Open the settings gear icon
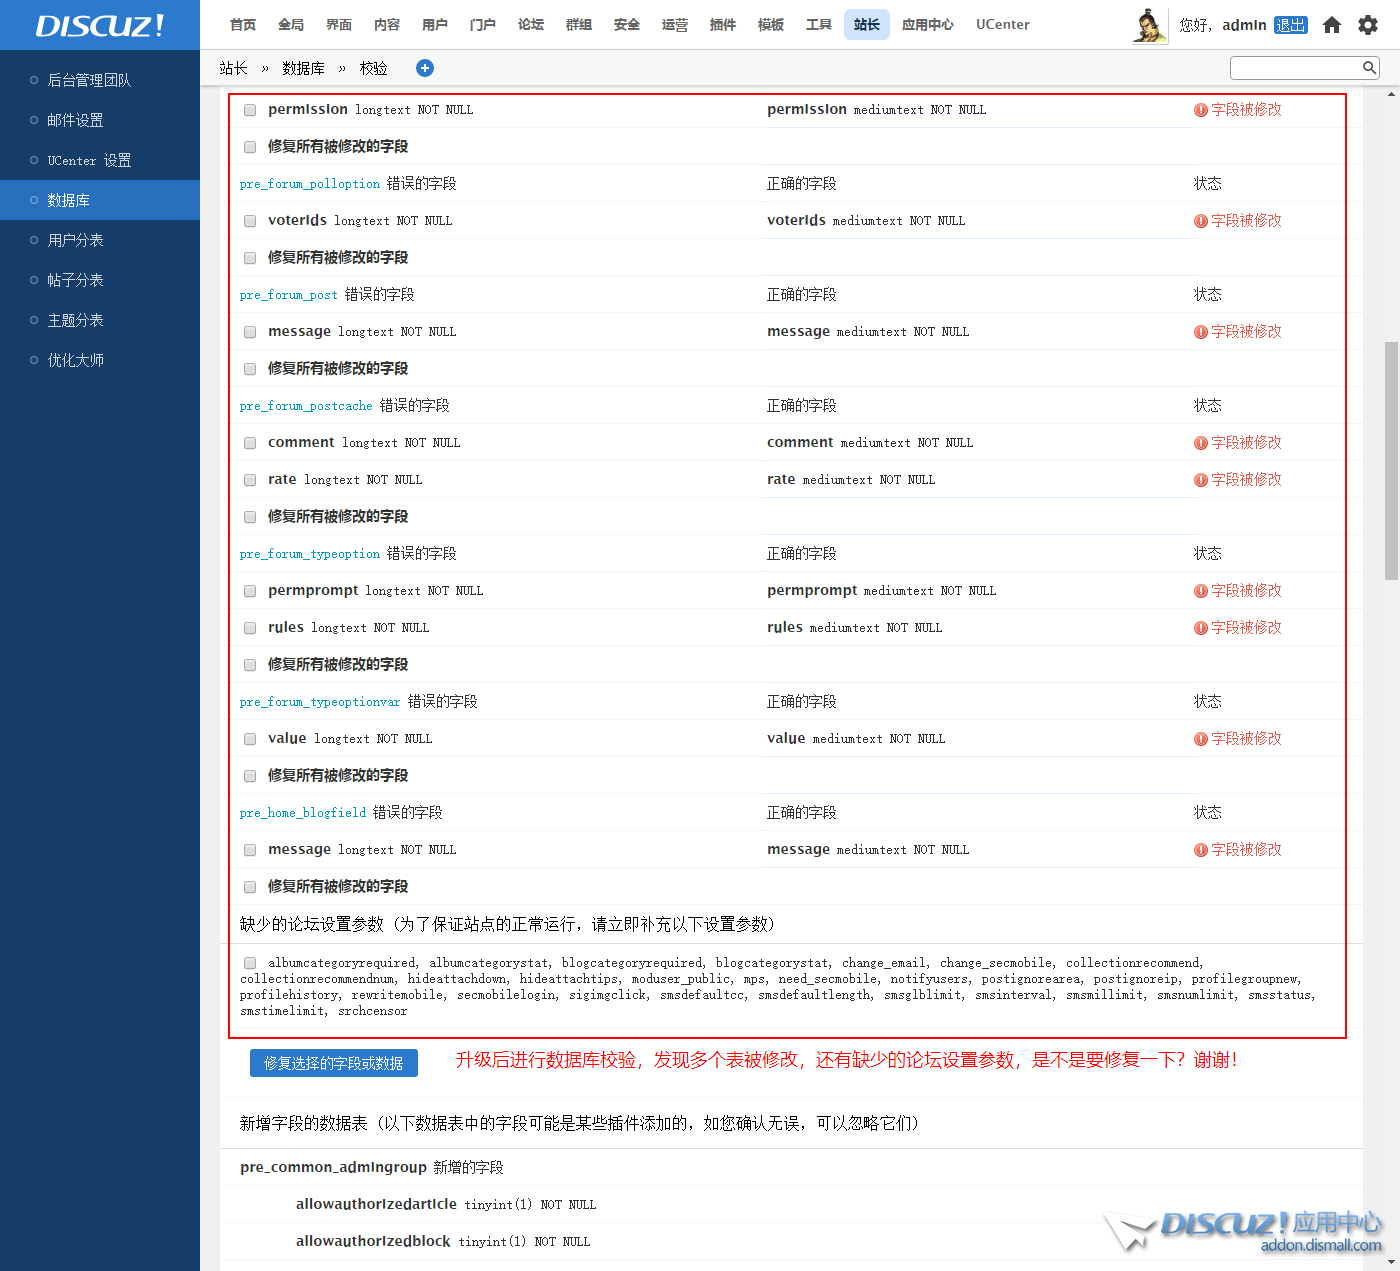The image size is (1400, 1271). [1368, 25]
